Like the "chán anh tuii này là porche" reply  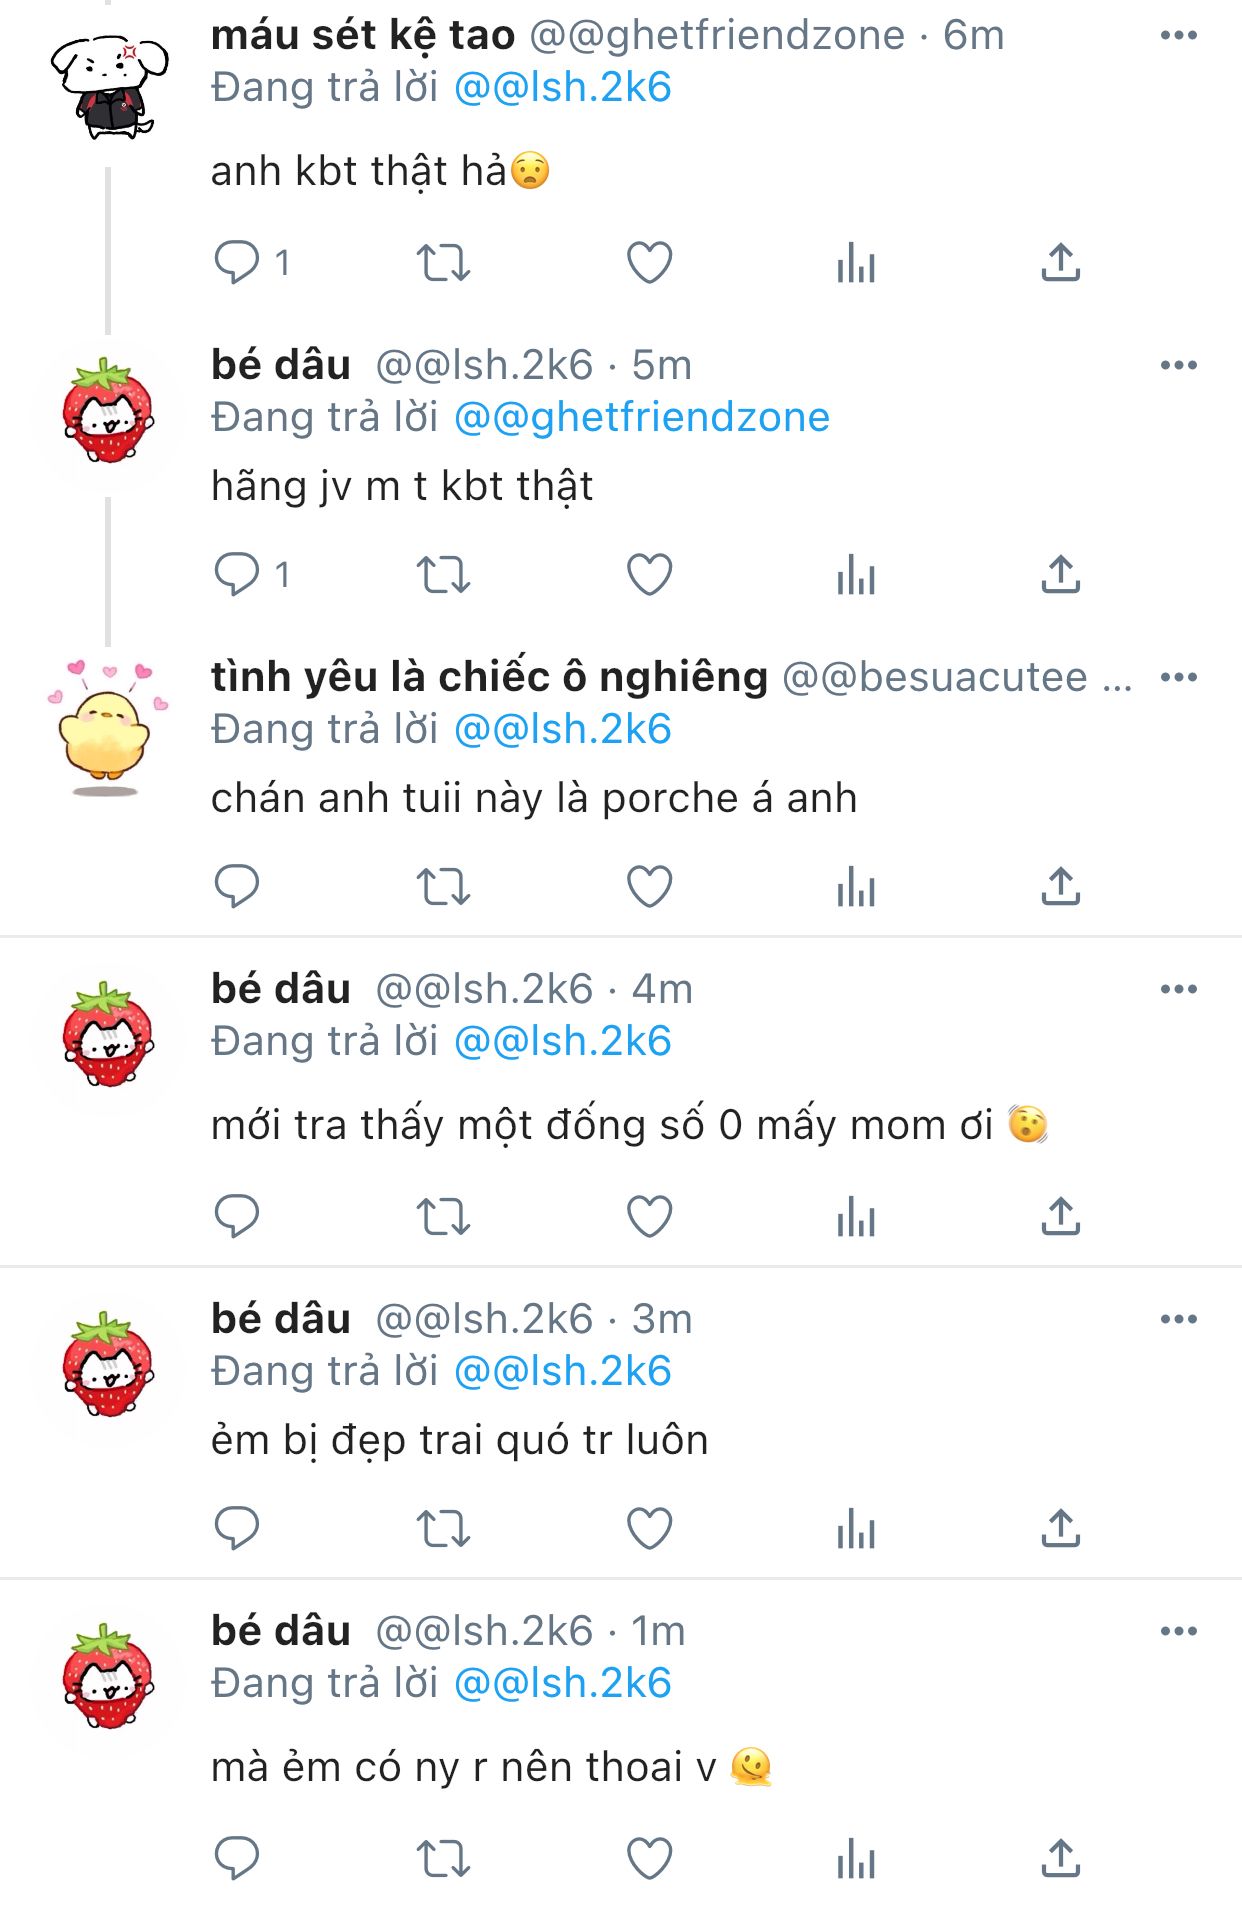[x=649, y=887]
